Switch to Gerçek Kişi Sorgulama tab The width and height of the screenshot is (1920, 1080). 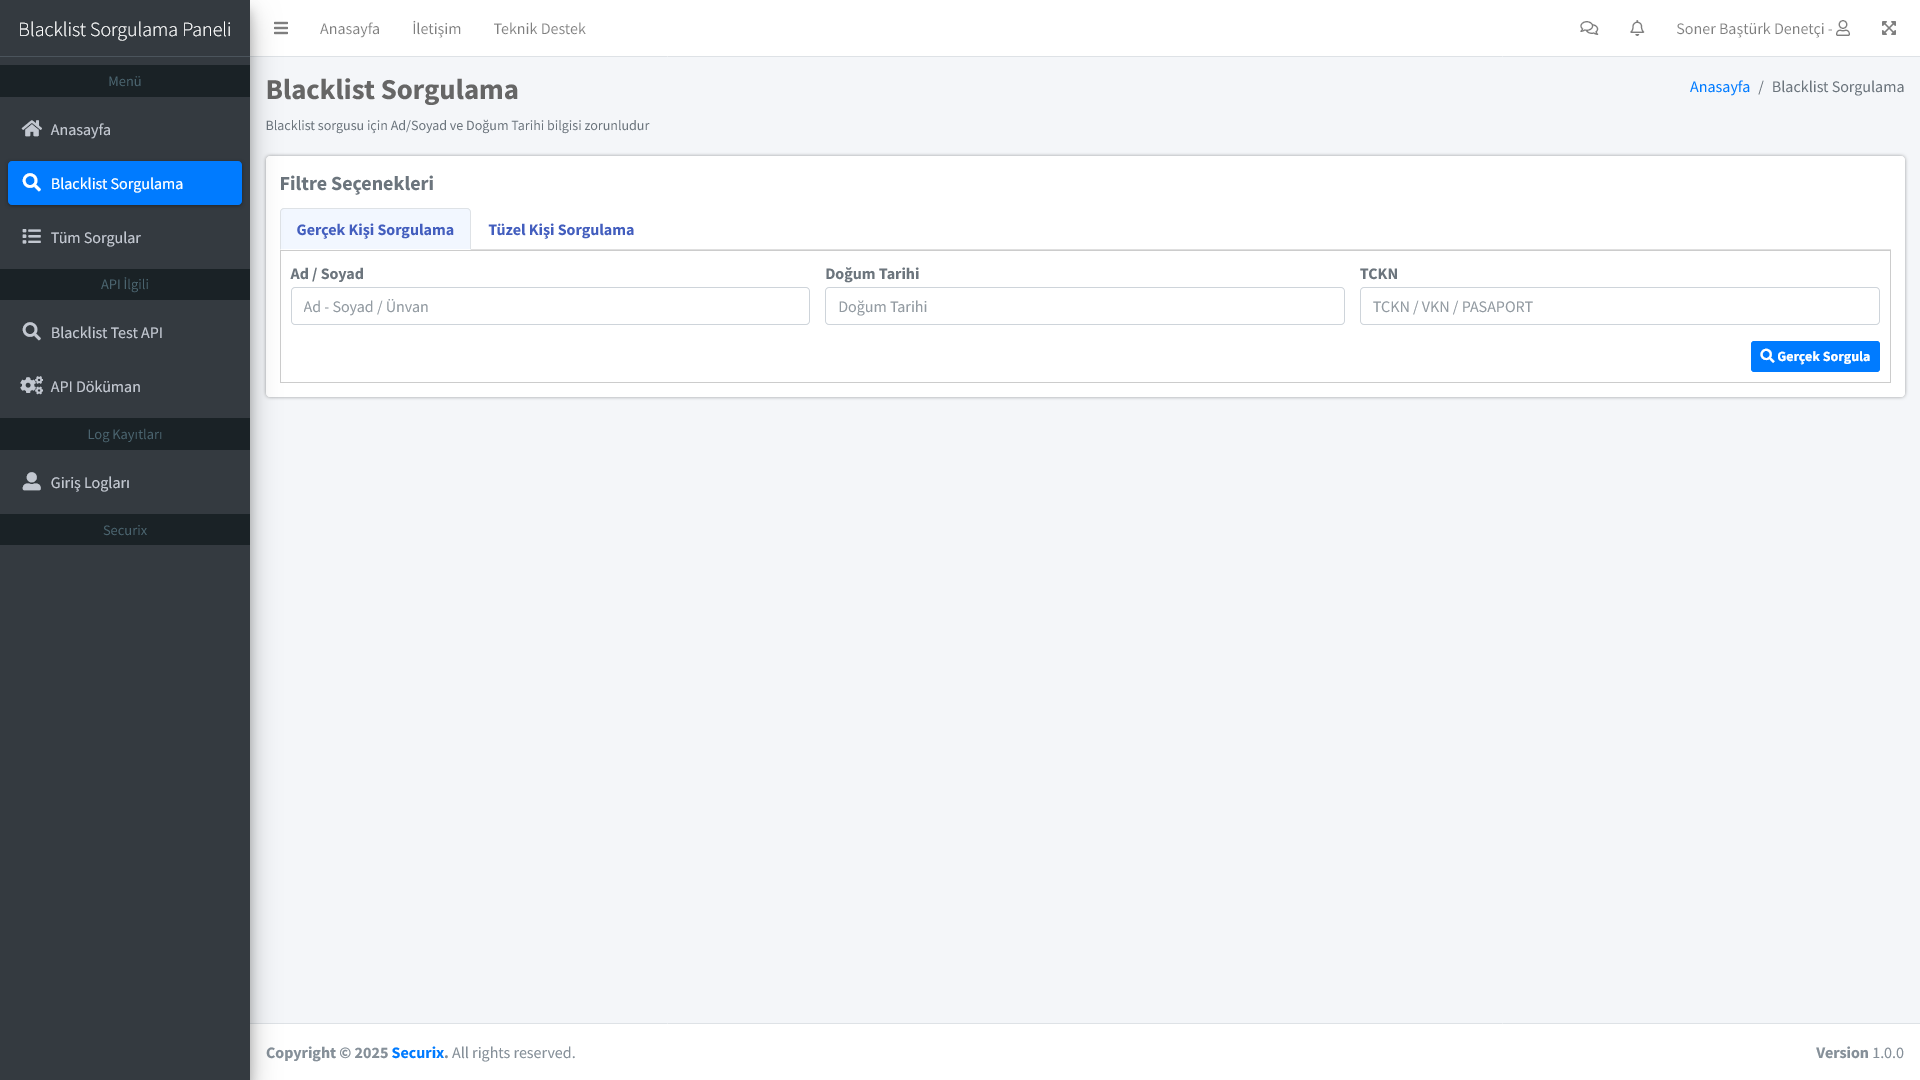pos(375,229)
